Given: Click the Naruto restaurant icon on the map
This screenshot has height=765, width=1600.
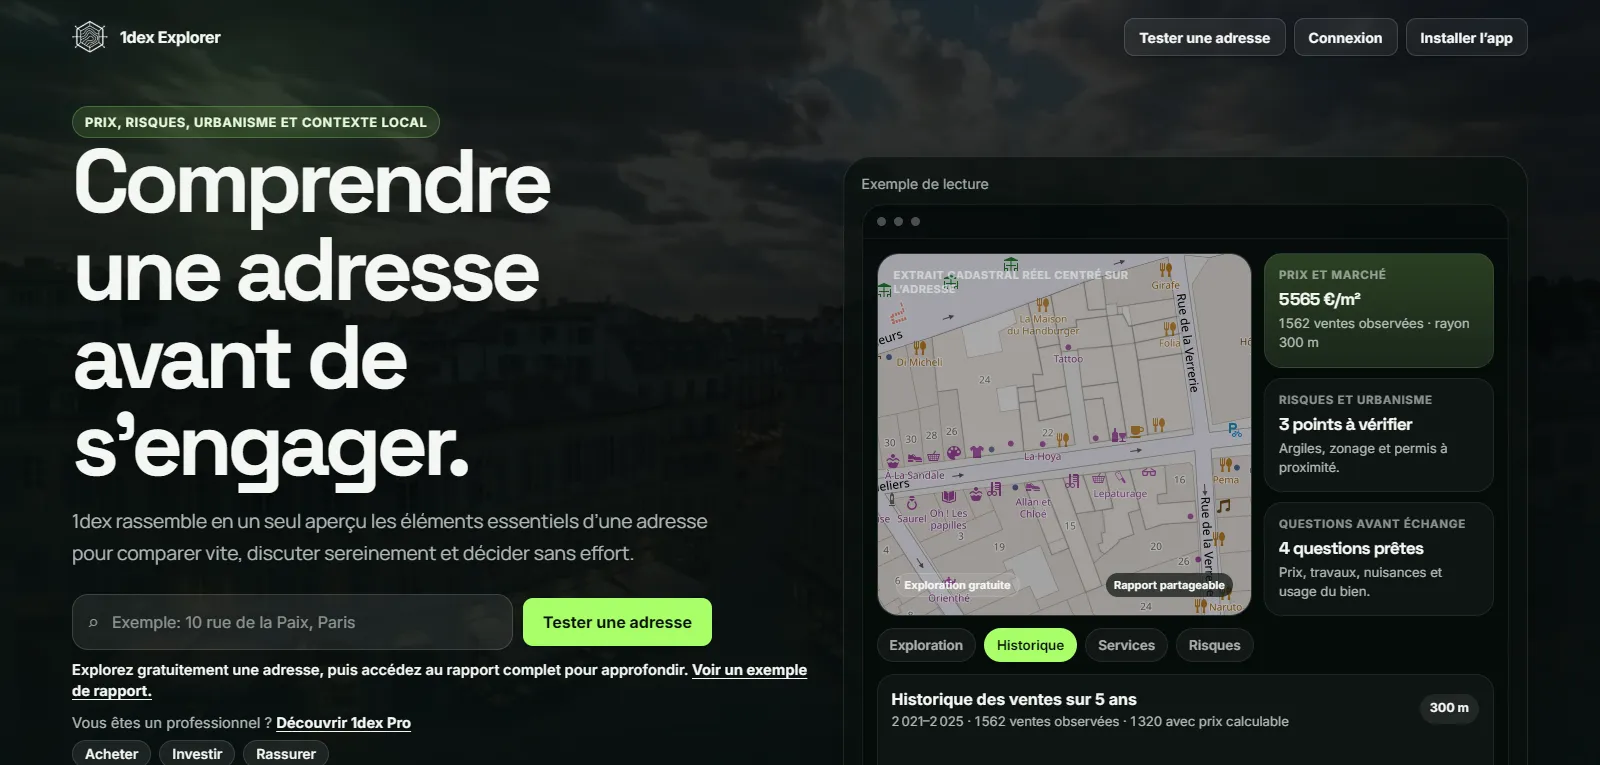Looking at the screenshot, I should click(x=1201, y=605).
